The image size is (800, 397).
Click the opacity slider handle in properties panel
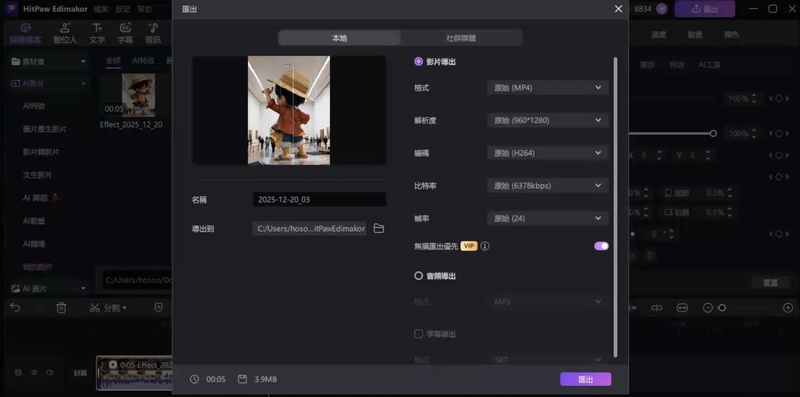pos(713,134)
